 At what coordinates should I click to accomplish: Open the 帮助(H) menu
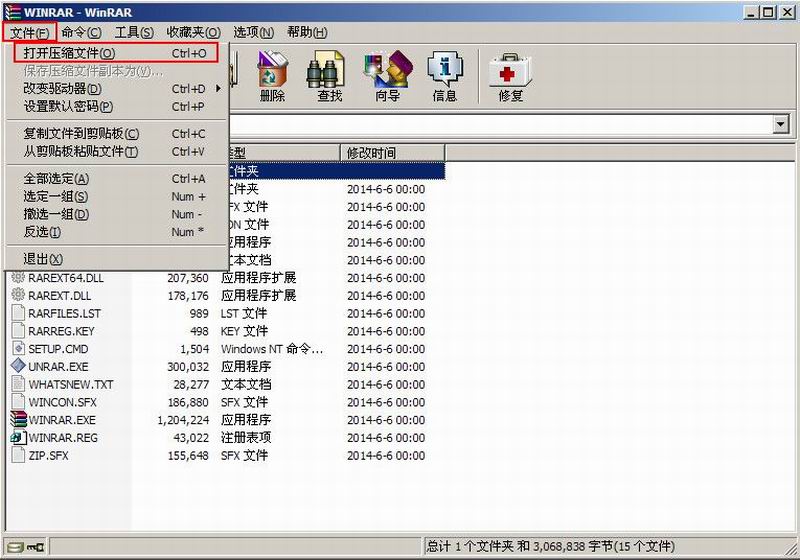click(307, 33)
